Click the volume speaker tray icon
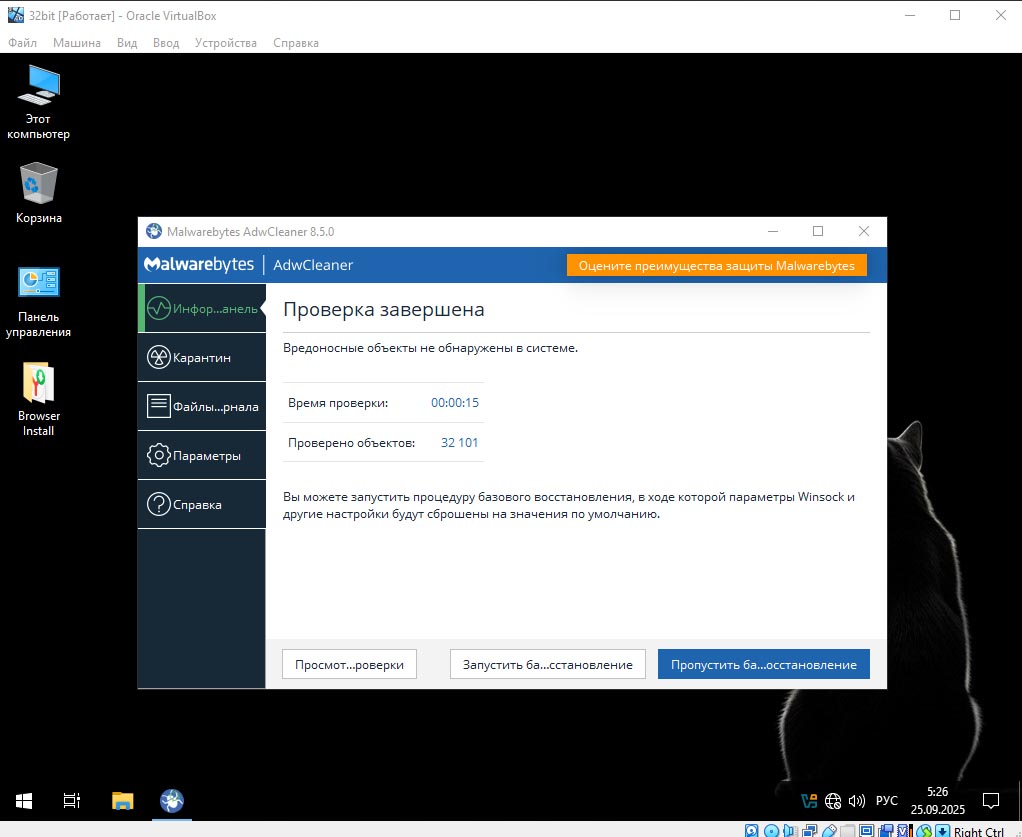This screenshot has width=1022, height=837. (856, 800)
